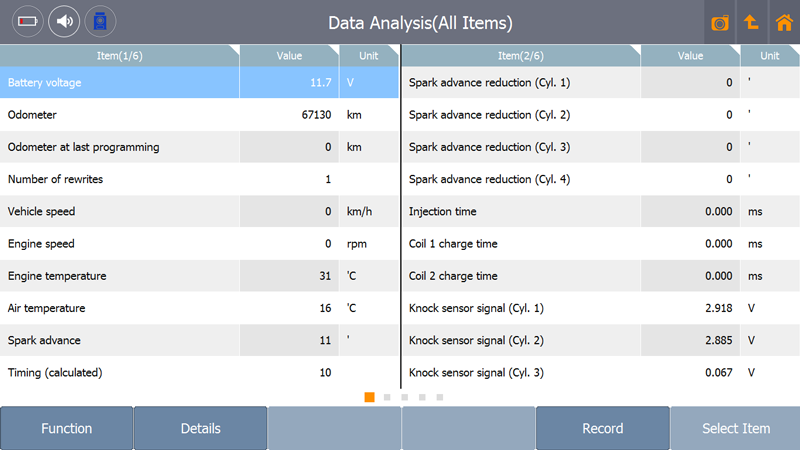
Task: Select the Injection time row
Action: point(601,211)
